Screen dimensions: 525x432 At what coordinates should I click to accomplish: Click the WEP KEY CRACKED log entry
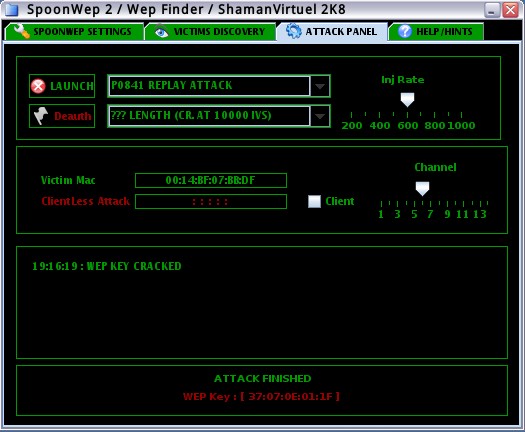pyautogui.click(x=107, y=266)
